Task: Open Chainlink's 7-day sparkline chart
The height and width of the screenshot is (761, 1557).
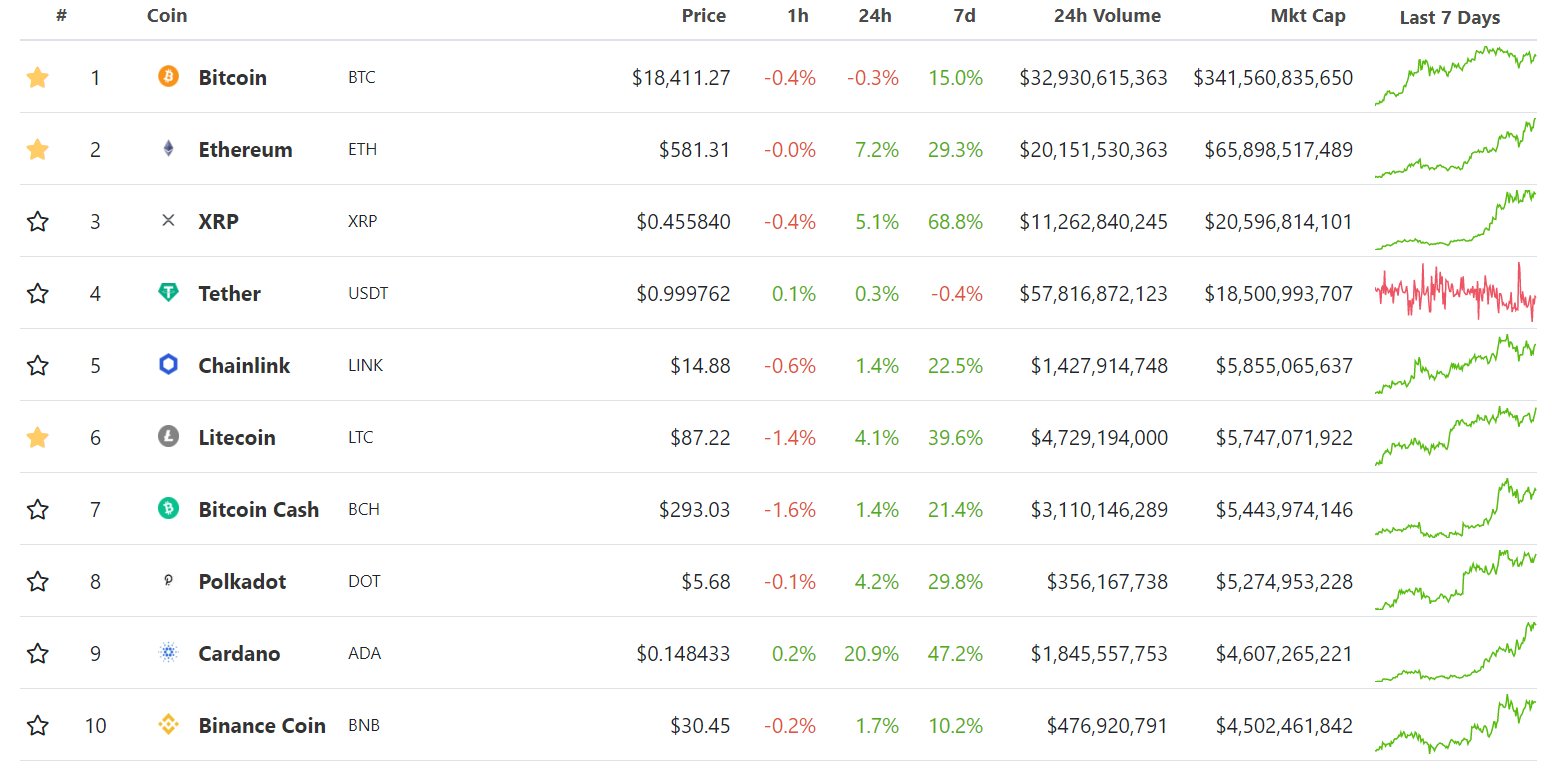Action: coord(1455,365)
